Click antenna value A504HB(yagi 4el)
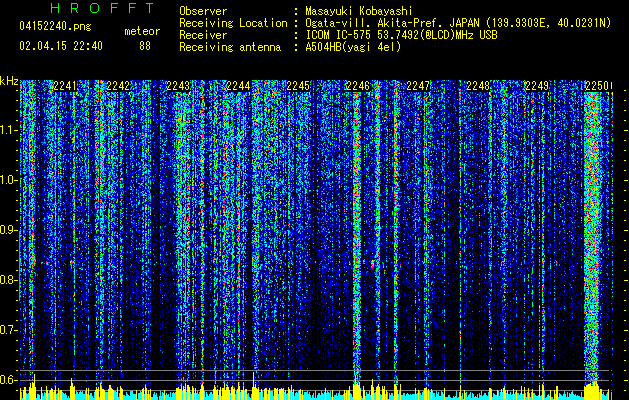629x400 pixels. [353, 47]
